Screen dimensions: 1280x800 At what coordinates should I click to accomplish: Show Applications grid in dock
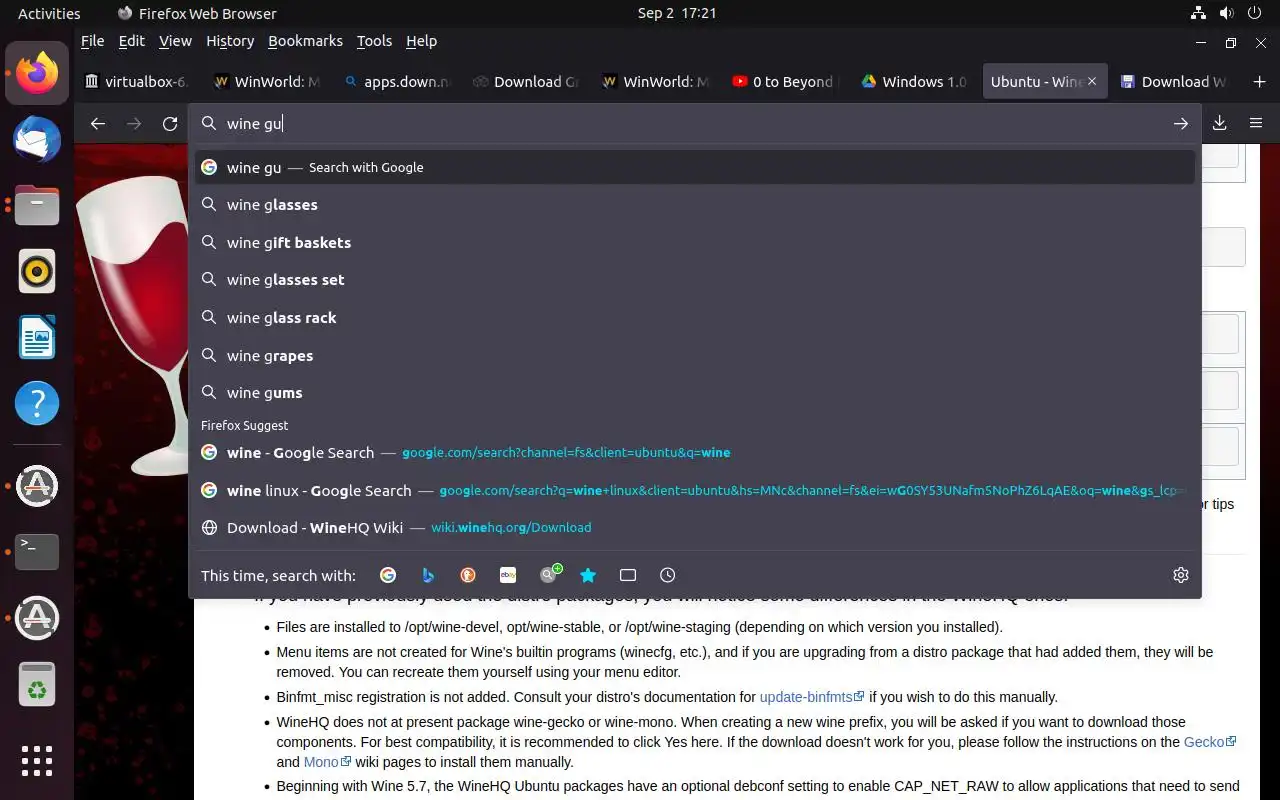click(x=37, y=761)
